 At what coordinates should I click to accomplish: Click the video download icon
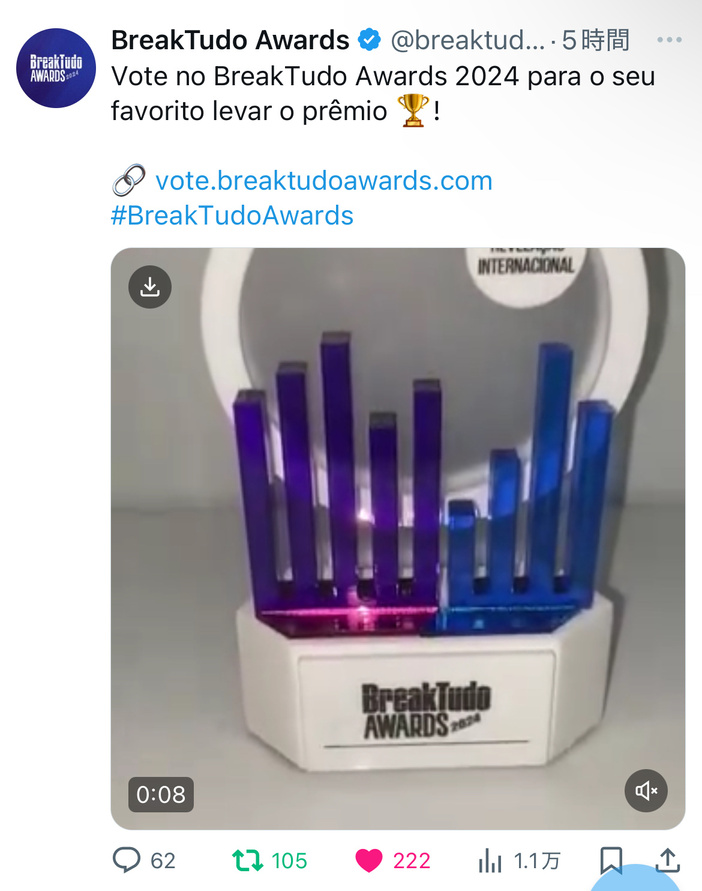[150, 287]
